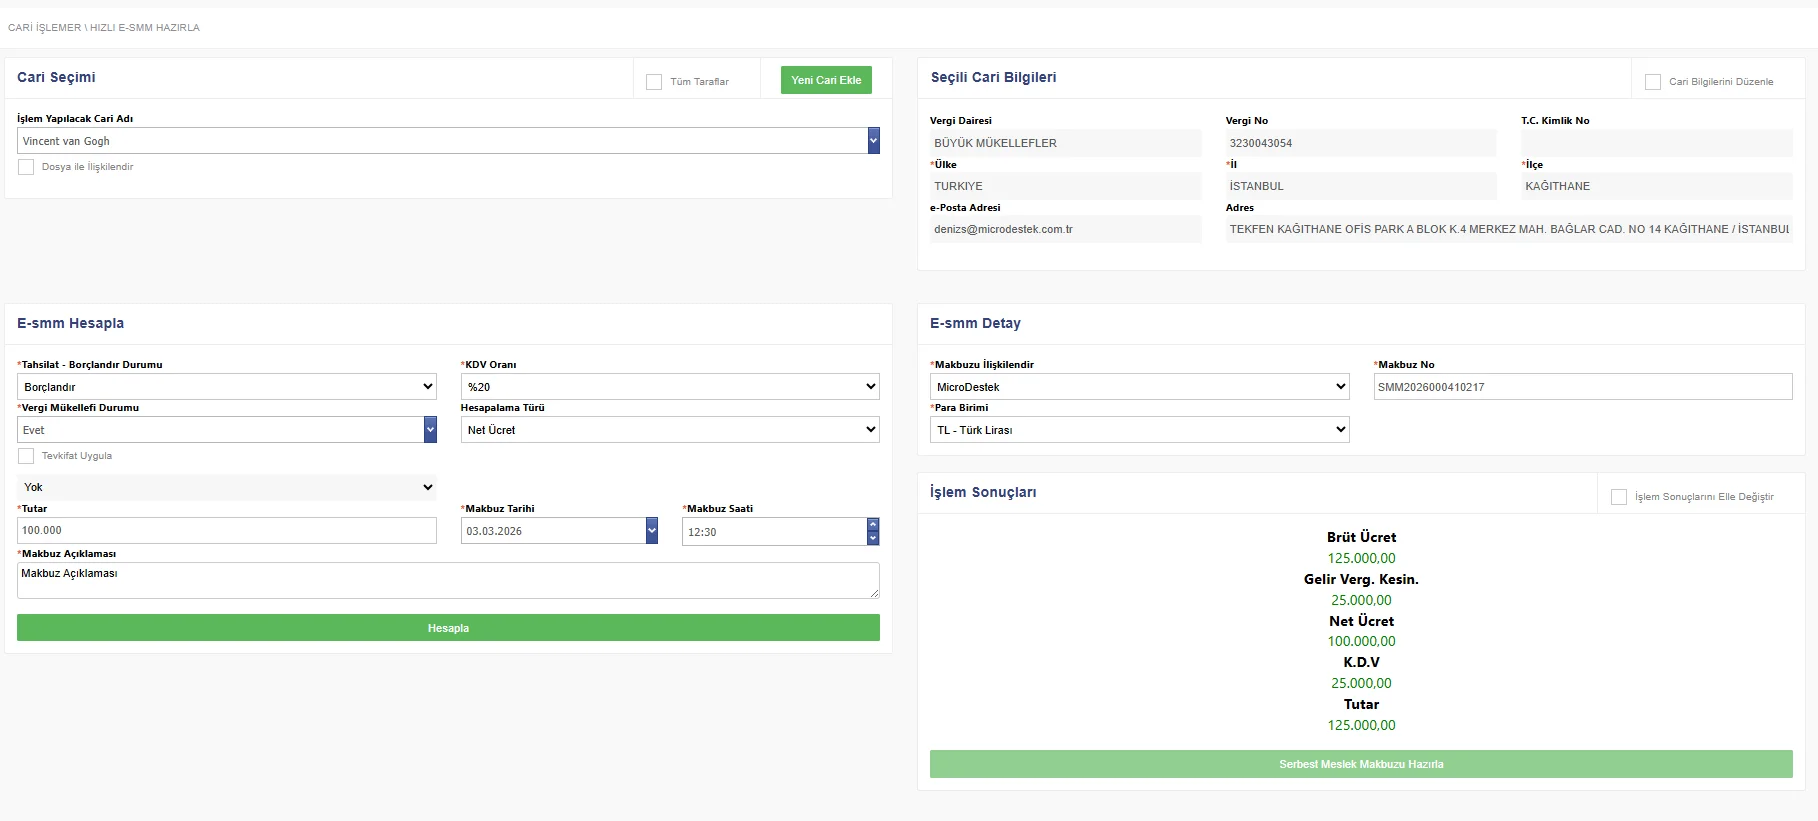Image resolution: width=1818 pixels, height=821 pixels.
Task: Focus the Makbuz Açıklaması text area
Action: [447, 580]
